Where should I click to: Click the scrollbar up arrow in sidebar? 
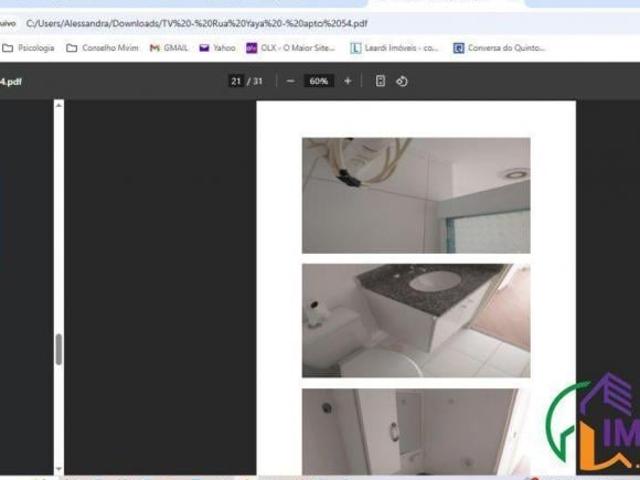[59, 103]
